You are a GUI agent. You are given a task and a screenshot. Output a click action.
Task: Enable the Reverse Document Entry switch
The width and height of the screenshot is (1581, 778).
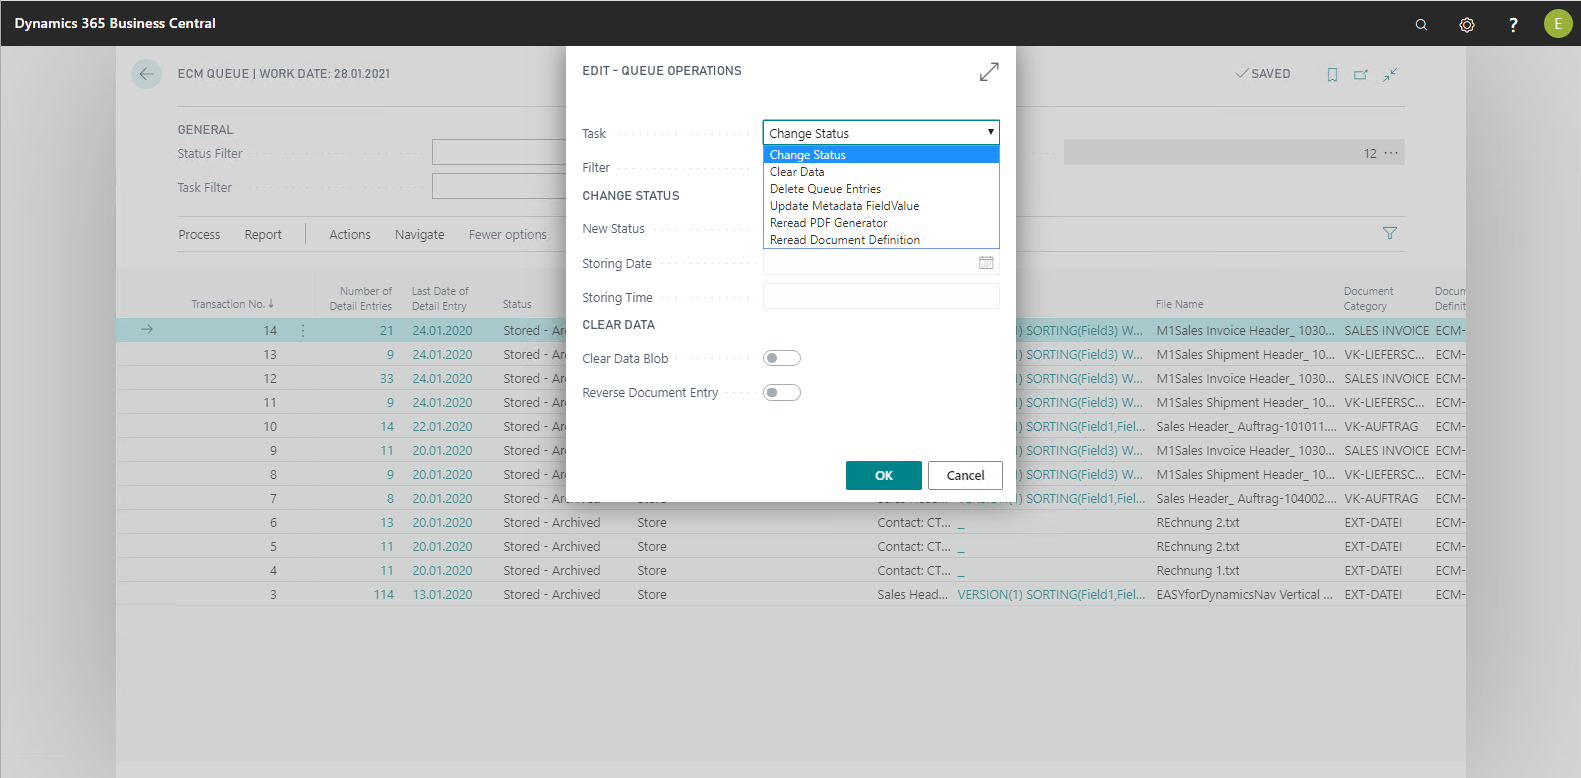[x=781, y=392]
